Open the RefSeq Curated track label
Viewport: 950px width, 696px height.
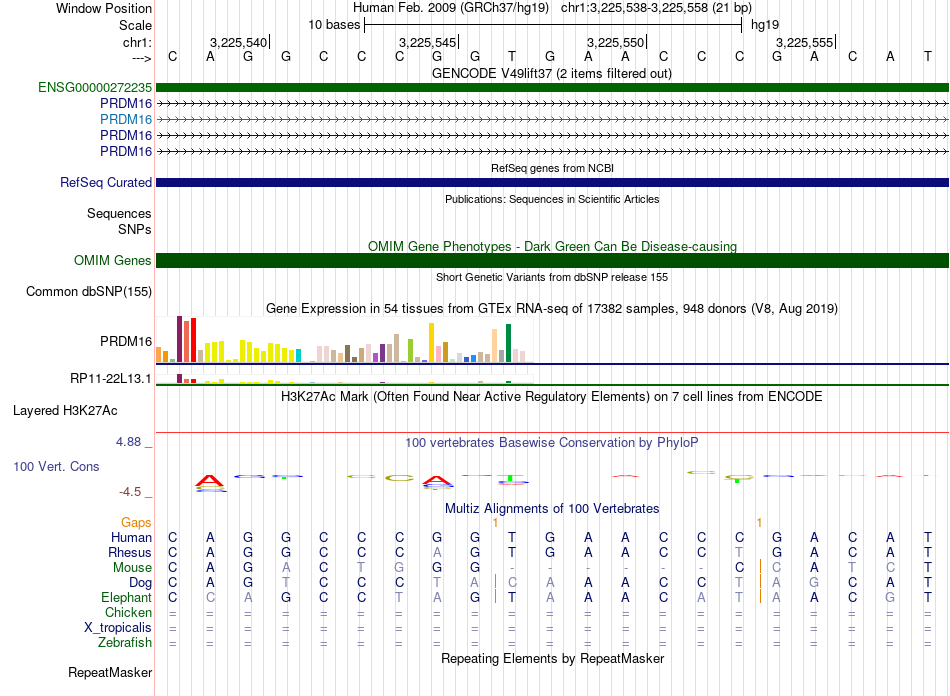point(106,182)
